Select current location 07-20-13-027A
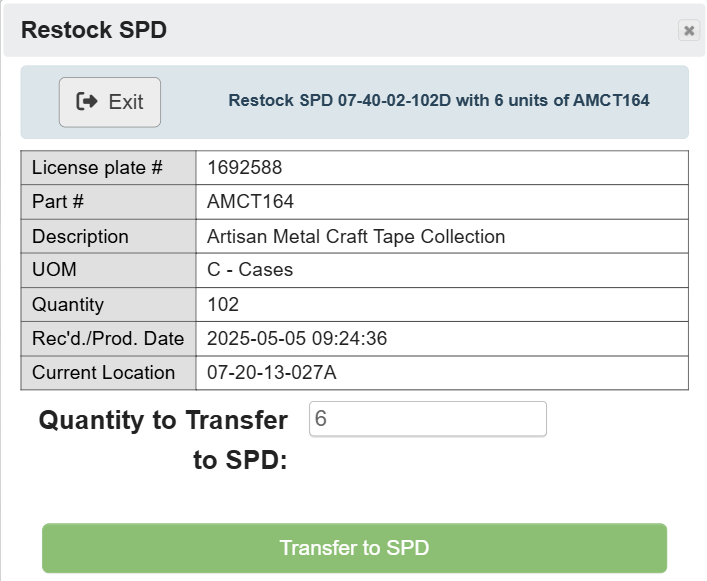The width and height of the screenshot is (707, 581). 271,373
